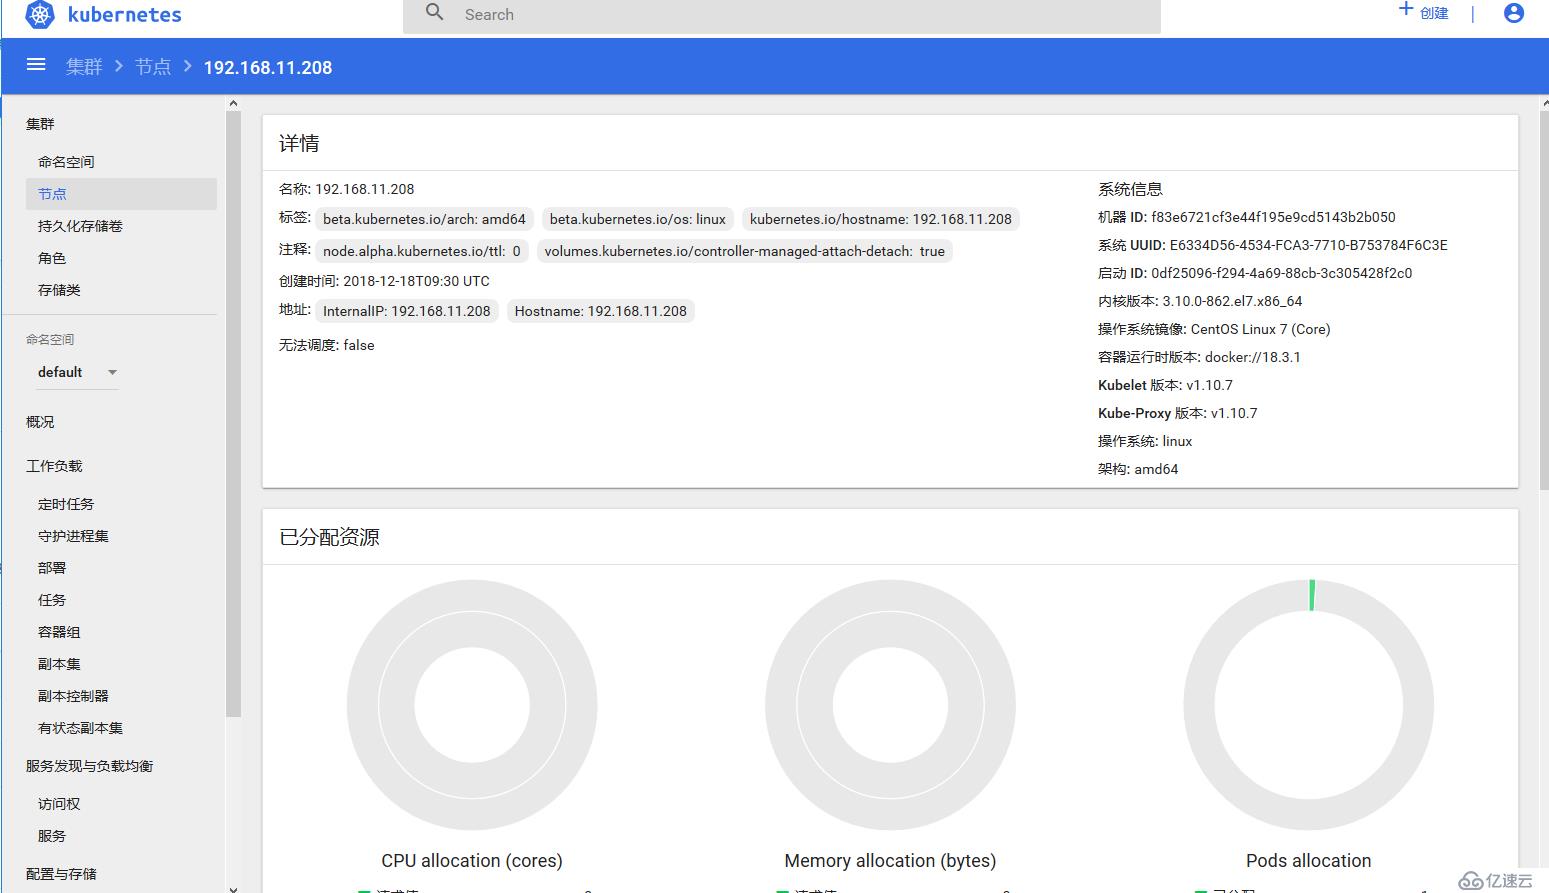This screenshot has height=893, width=1549.
Task: Click the Memory allocation donut chart
Action: coord(890,705)
